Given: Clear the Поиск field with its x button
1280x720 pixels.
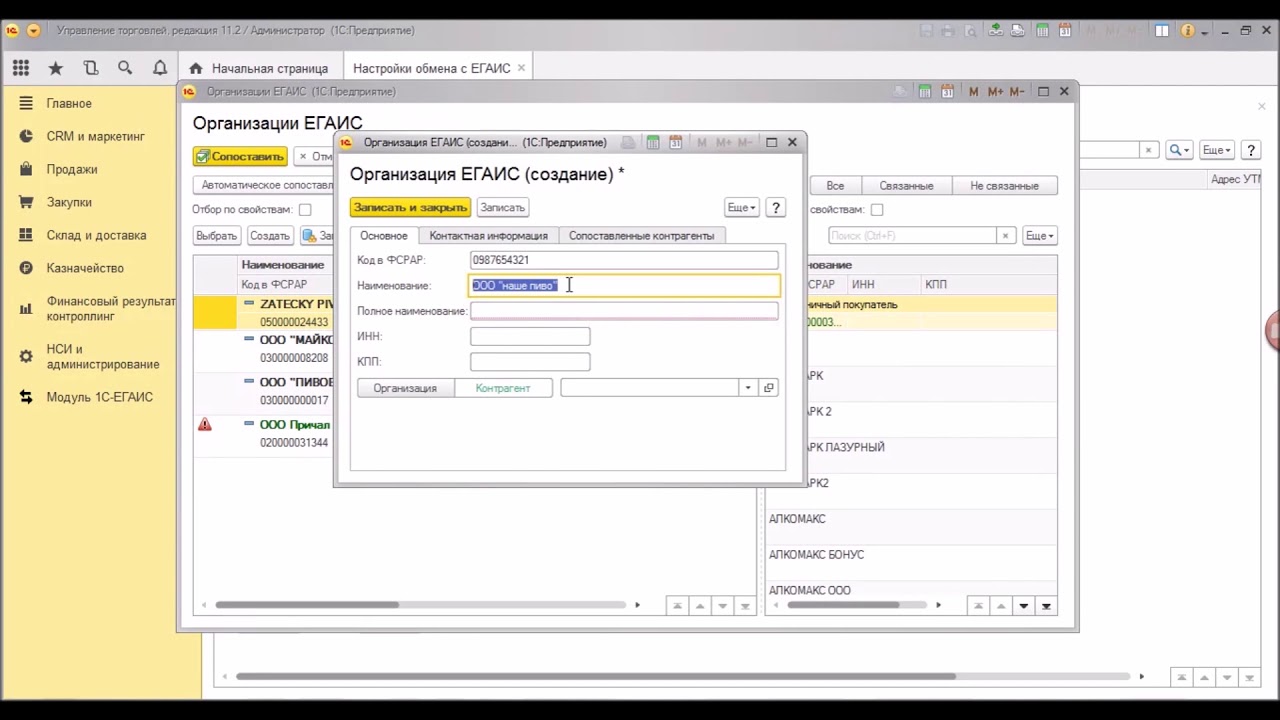Looking at the screenshot, I should click(x=1005, y=236).
